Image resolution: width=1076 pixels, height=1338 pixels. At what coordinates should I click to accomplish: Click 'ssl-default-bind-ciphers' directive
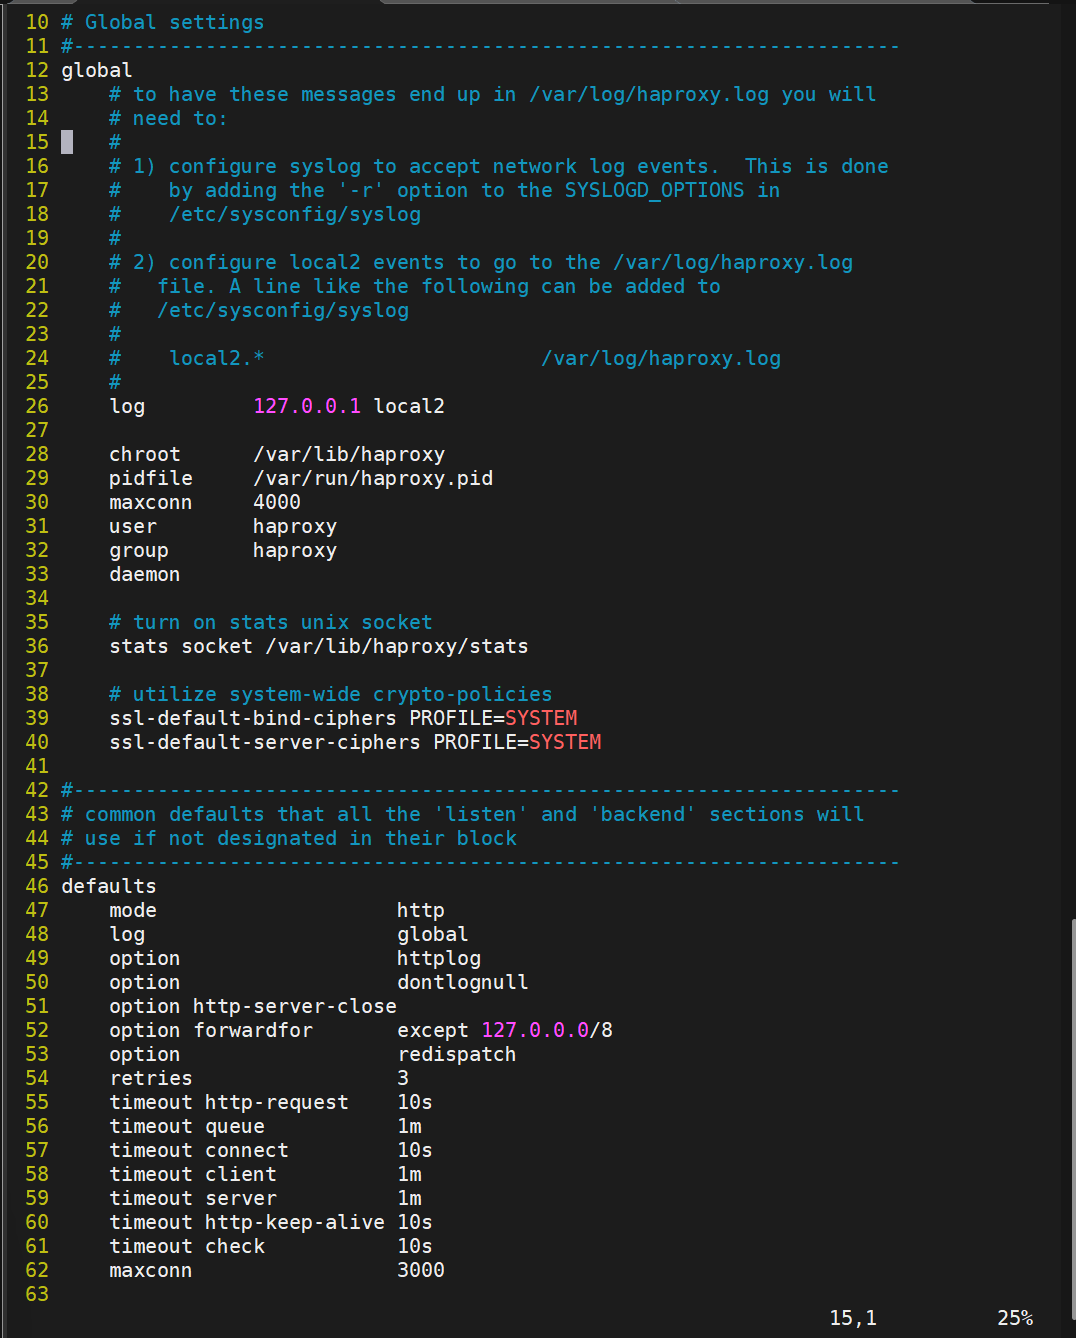click(253, 718)
